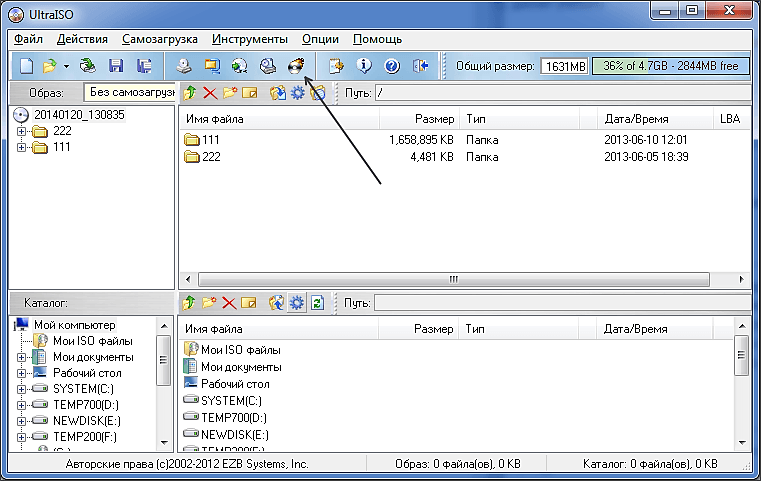
Task: Click the Refresh icon in Catalog toolbar
Action: pos(317,303)
